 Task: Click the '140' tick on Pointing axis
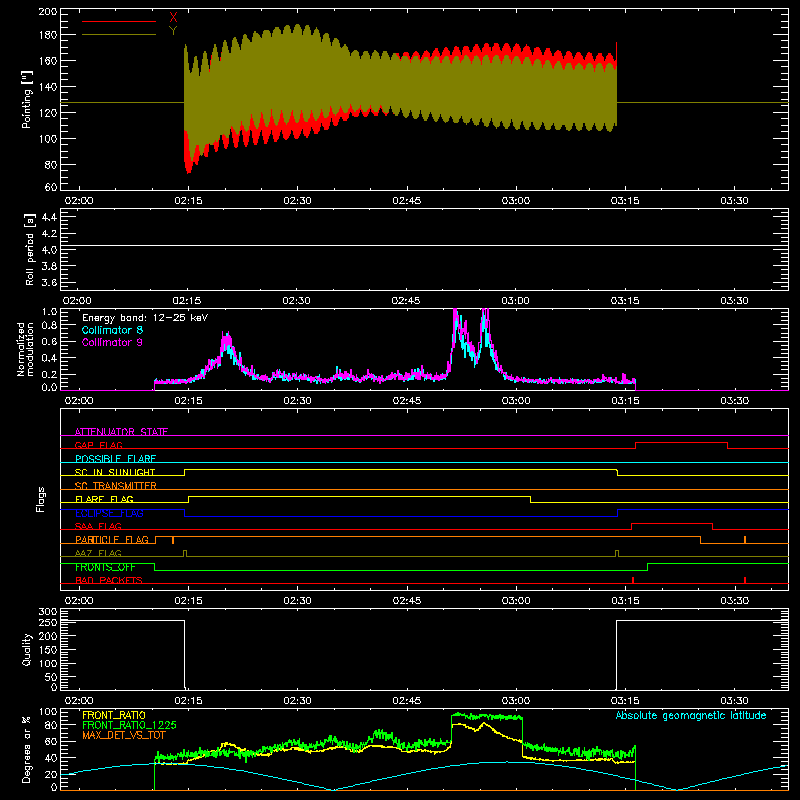click(x=48, y=87)
